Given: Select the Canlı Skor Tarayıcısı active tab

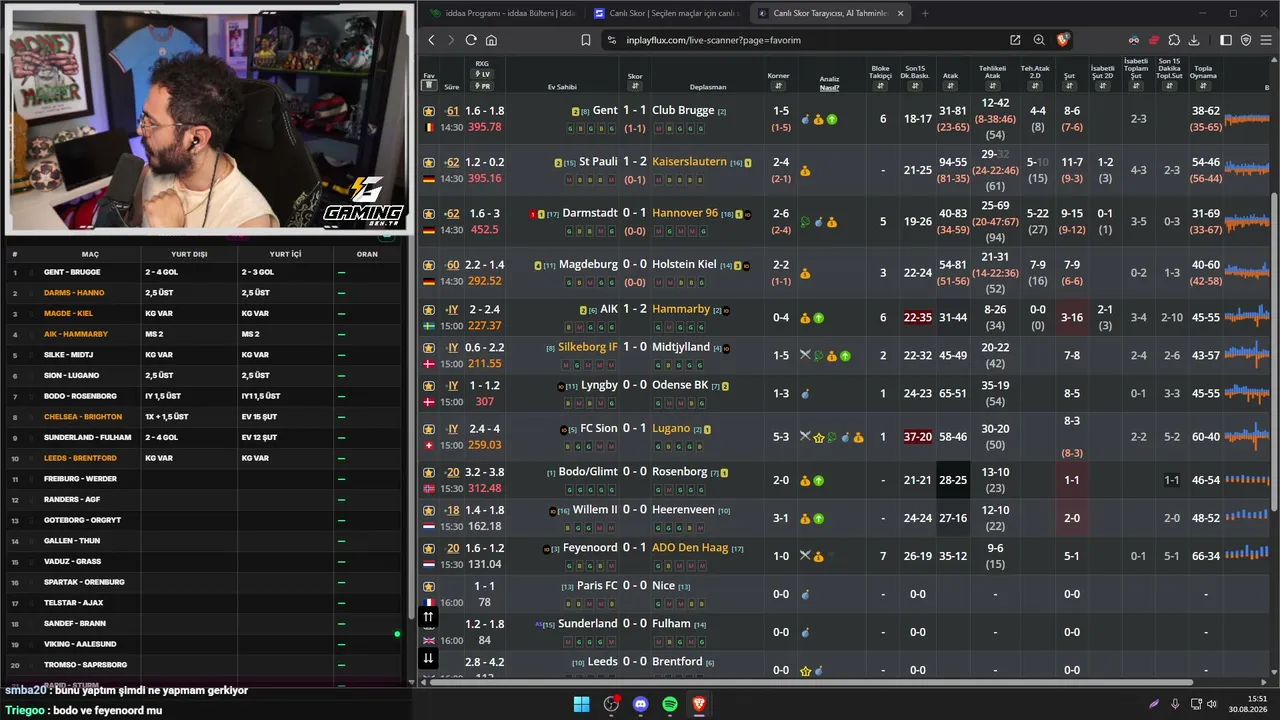Looking at the screenshot, I should tap(829, 13).
